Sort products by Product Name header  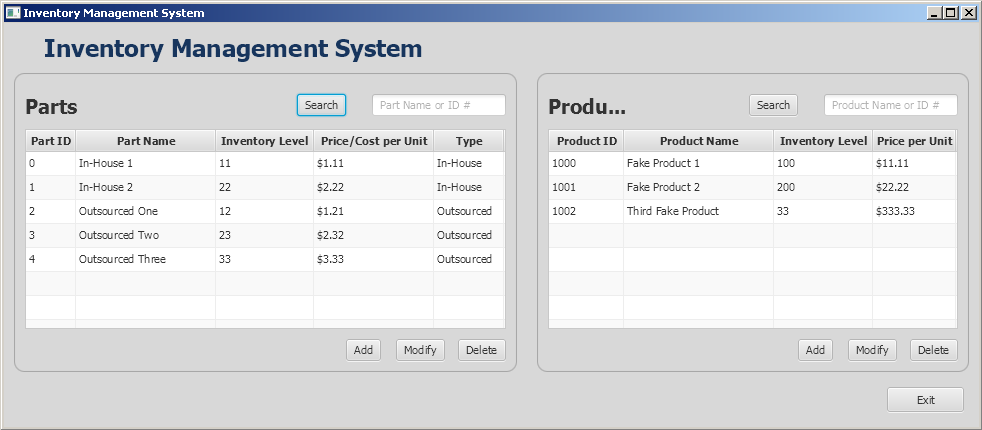[698, 141]
